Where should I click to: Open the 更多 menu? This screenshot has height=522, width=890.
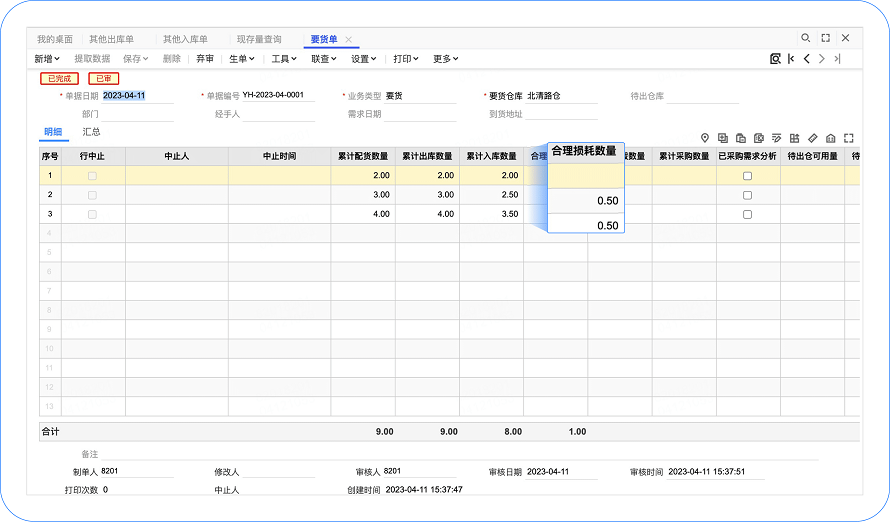click(445, 59)
